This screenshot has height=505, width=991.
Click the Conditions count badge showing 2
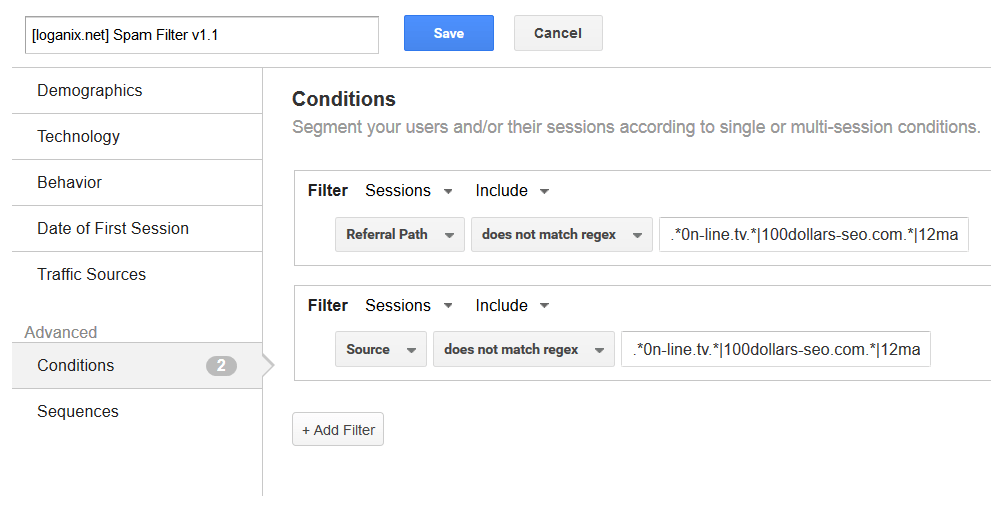(221, 365)
